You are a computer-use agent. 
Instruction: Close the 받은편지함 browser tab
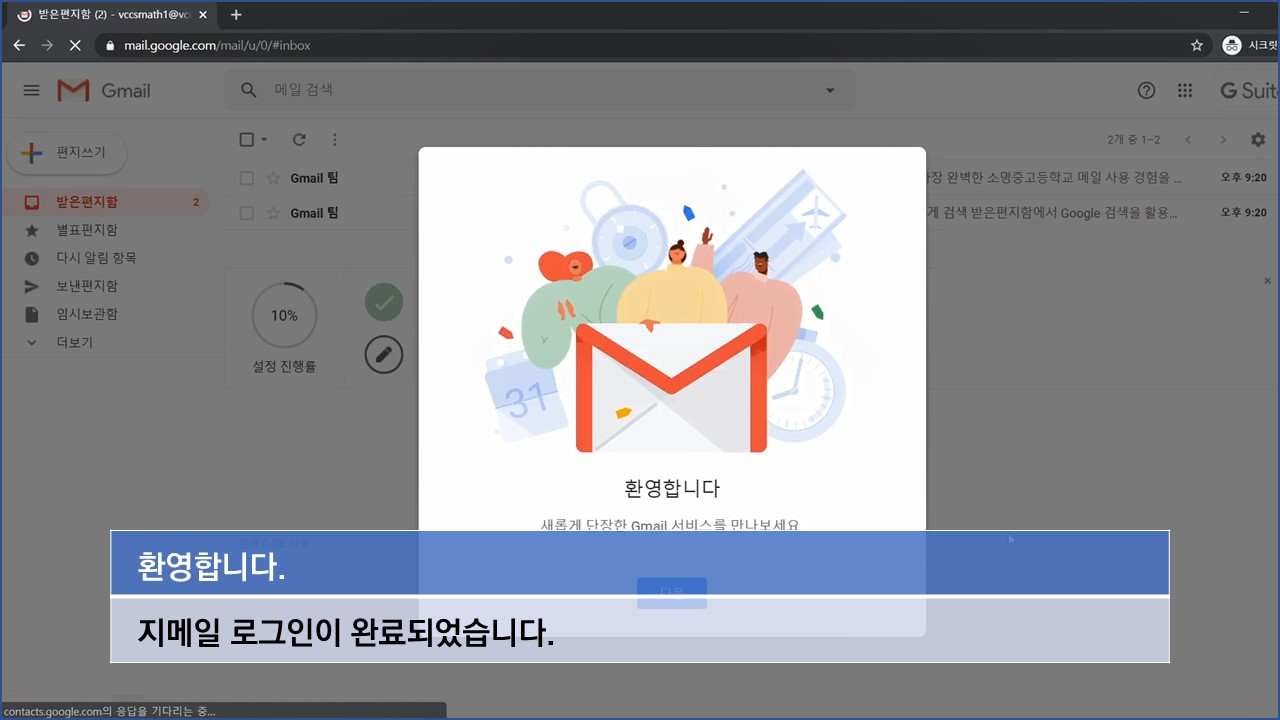click(x=203, y=15)
